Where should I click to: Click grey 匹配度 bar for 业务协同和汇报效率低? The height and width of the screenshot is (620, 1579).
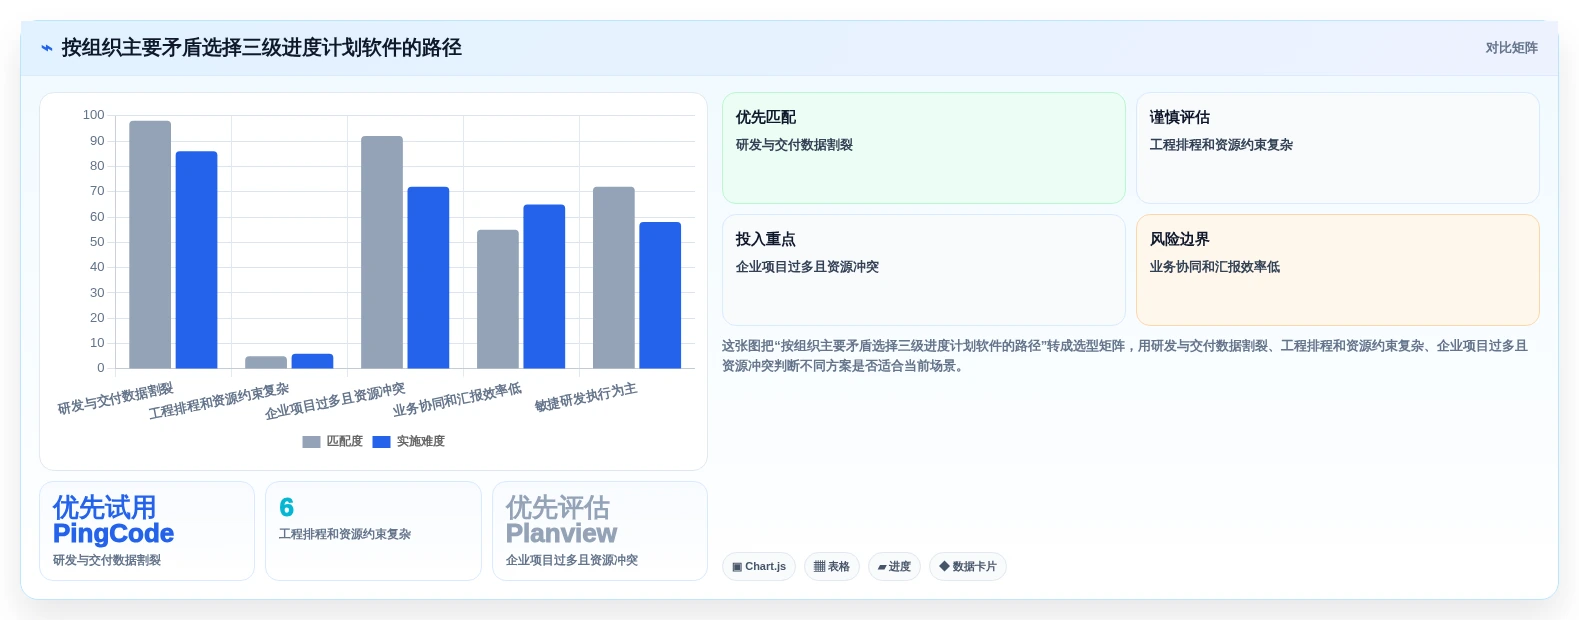click(498, 299)
